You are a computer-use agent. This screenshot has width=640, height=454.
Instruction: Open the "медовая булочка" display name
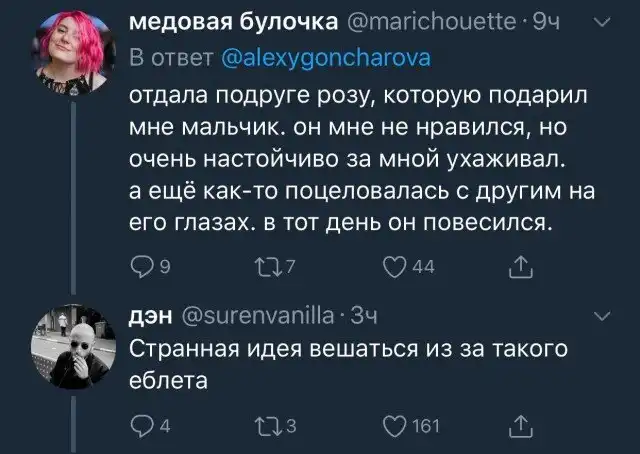click(x=234, y=21)
